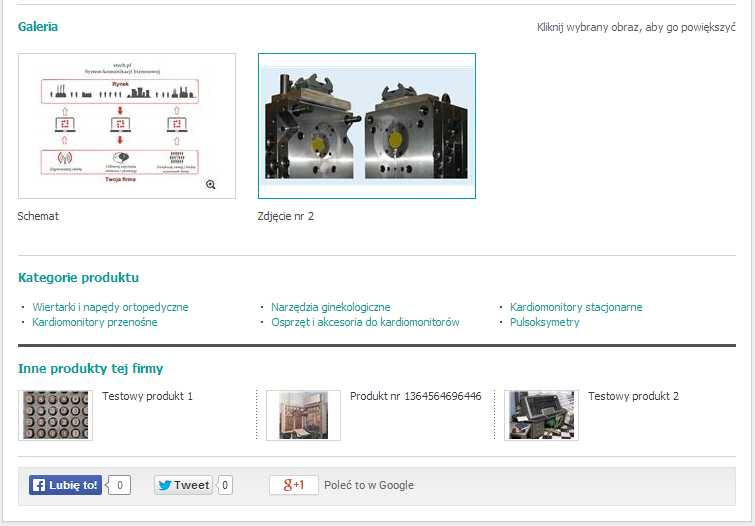Open Testowy produkt 1 thumbnail image
This screenshot has width=755, height=526.
(55, 415)
